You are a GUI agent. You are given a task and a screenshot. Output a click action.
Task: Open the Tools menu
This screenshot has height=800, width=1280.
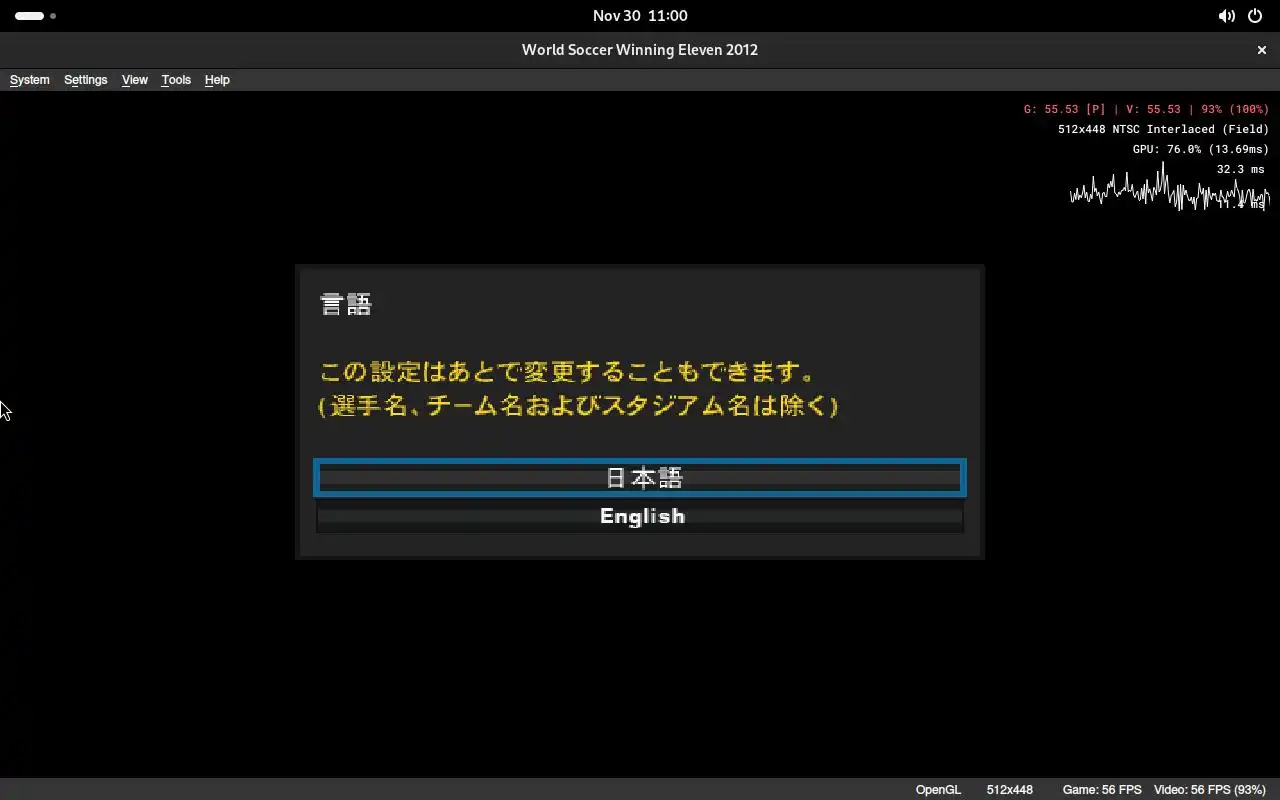(x=176, y=80)
